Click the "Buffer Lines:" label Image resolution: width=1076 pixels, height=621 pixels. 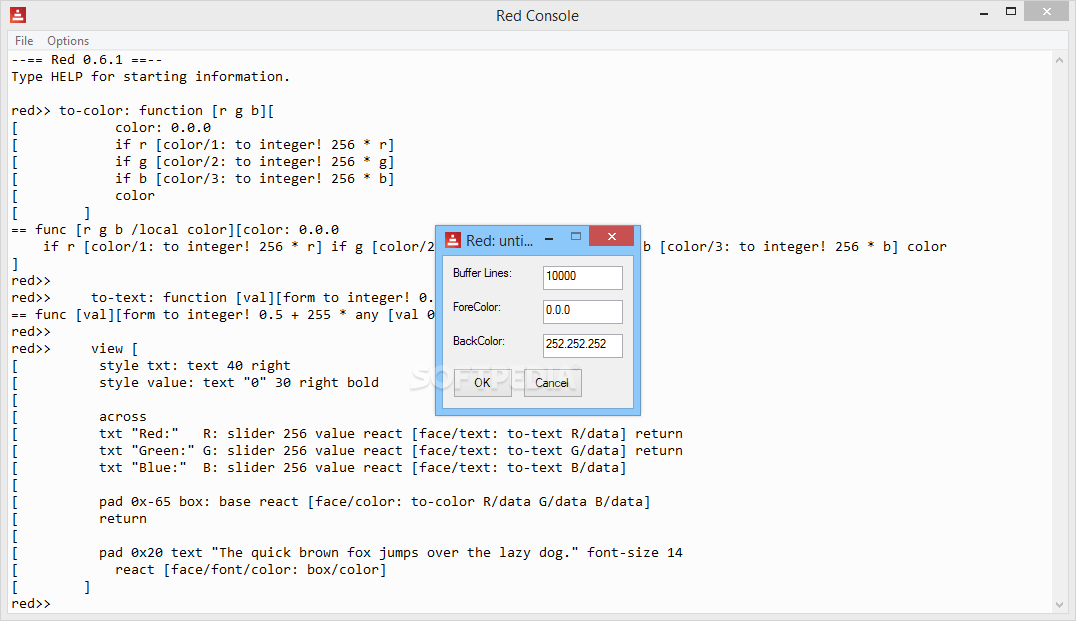click(482, 273)
